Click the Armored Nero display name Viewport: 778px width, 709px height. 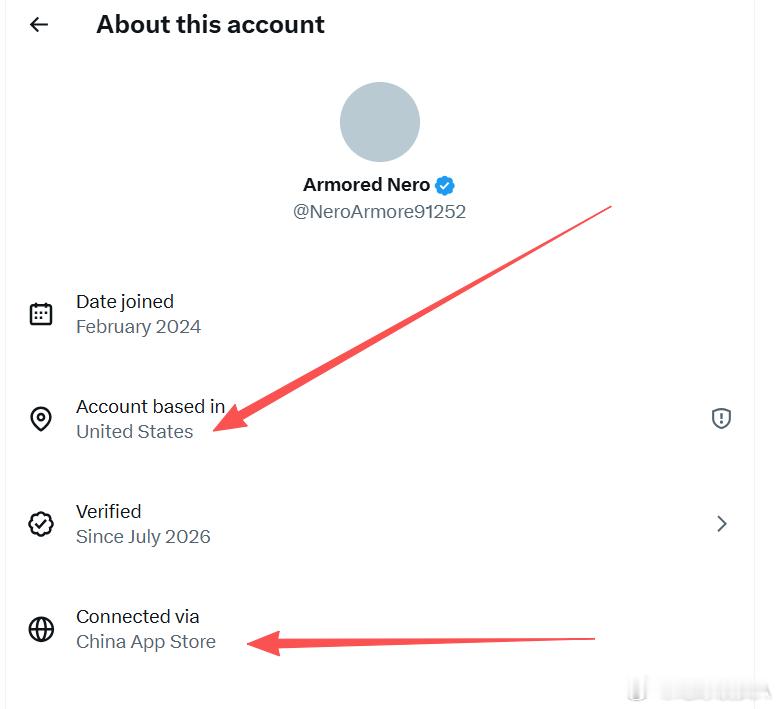tap(366, 185)
